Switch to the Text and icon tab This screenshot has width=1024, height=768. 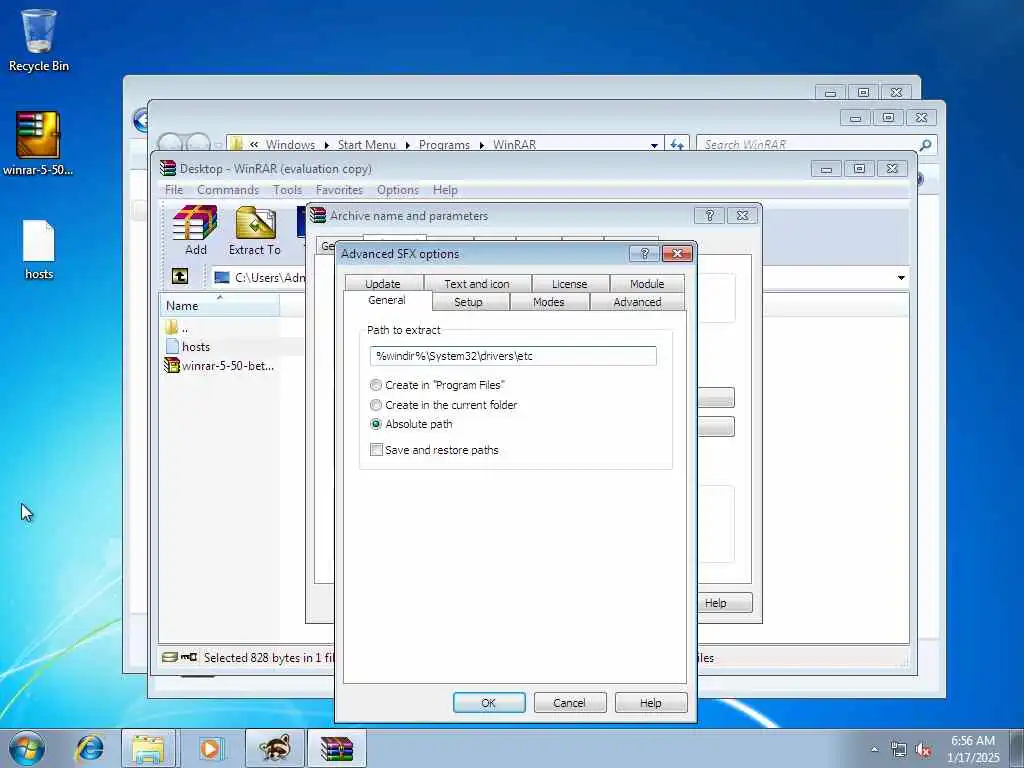(x=477, y=283)
